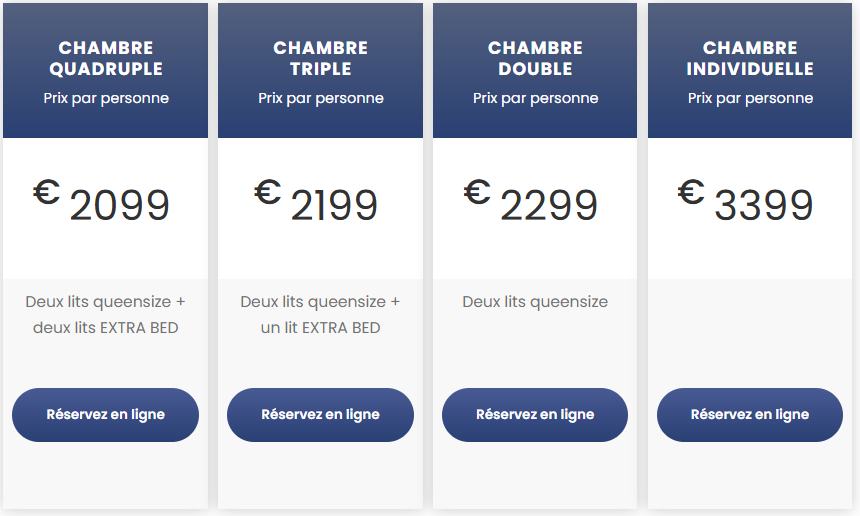860x516 pixels.
Task: Click the euro symbol beside 3399
Action: [x=691, y=192]
